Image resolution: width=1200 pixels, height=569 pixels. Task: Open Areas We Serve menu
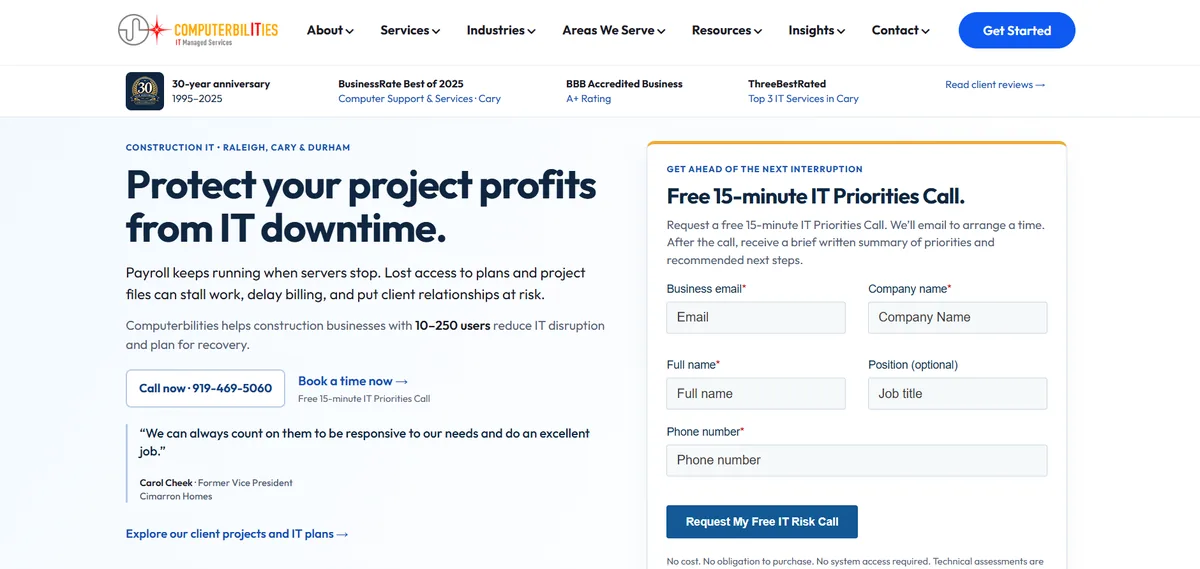point(614,31)
